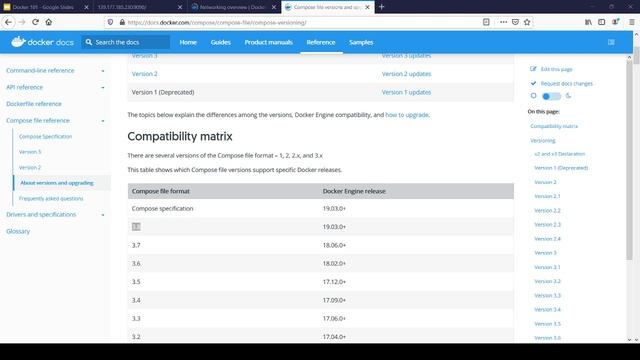This screenshot has width=640, height=360.
Task: Click the Docker docs whale logo
Action: (18, 42)
